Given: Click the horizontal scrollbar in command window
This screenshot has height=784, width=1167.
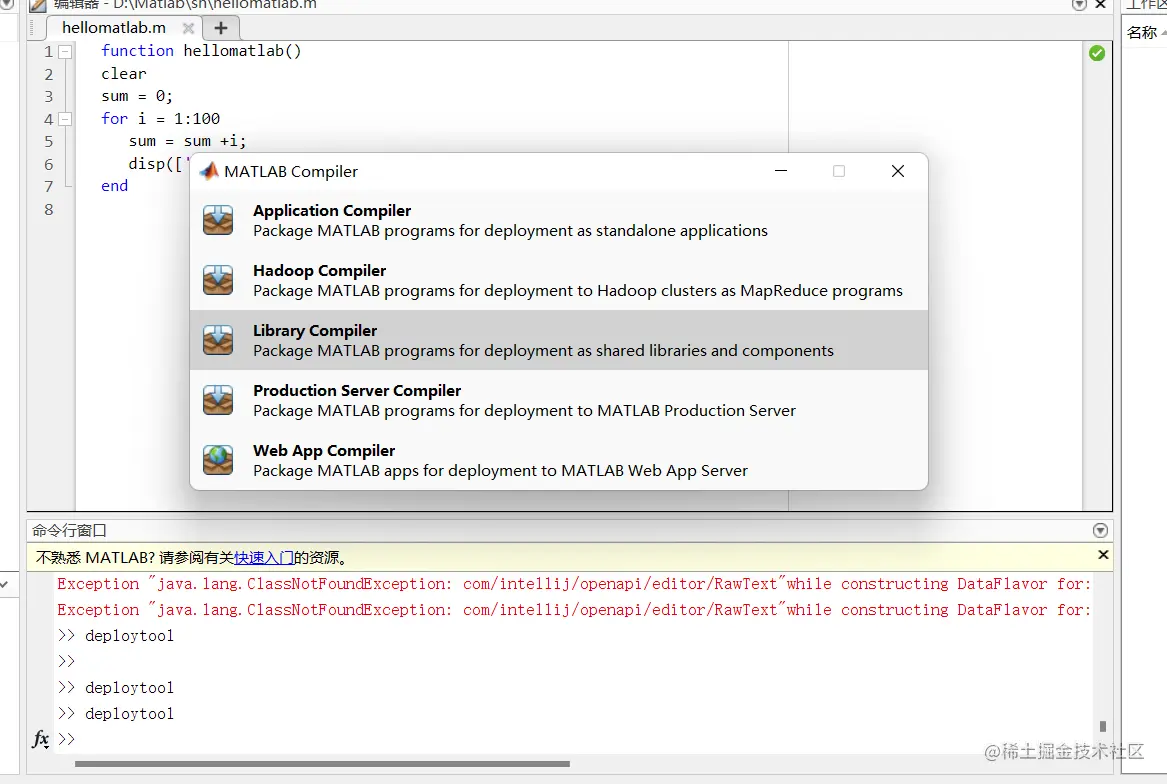Looking at the screenshot, I should [x=322, y=764].
